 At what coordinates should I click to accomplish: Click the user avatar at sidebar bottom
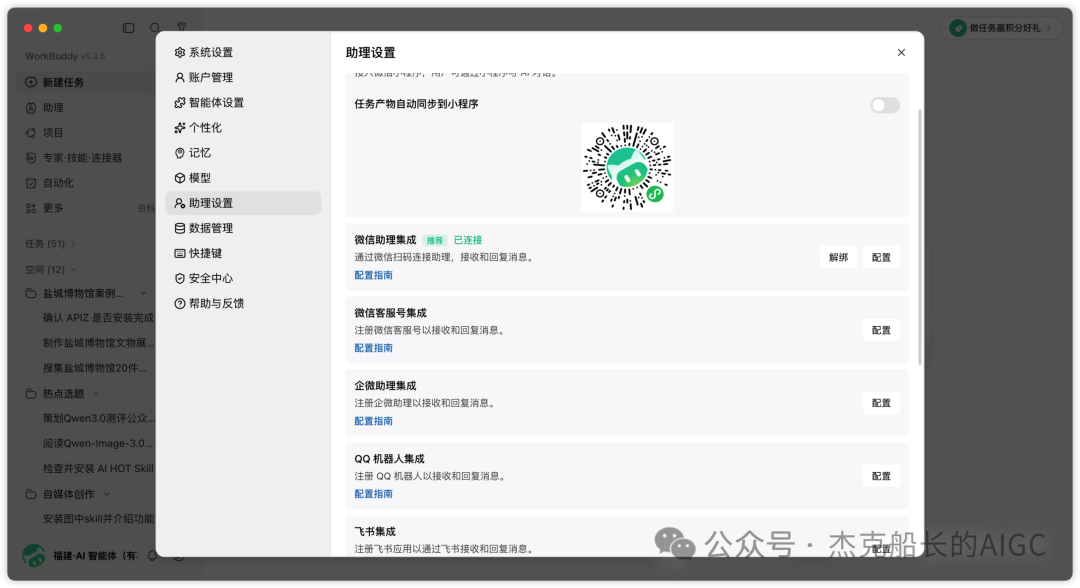pyautogui.click(x=34, y=555)
